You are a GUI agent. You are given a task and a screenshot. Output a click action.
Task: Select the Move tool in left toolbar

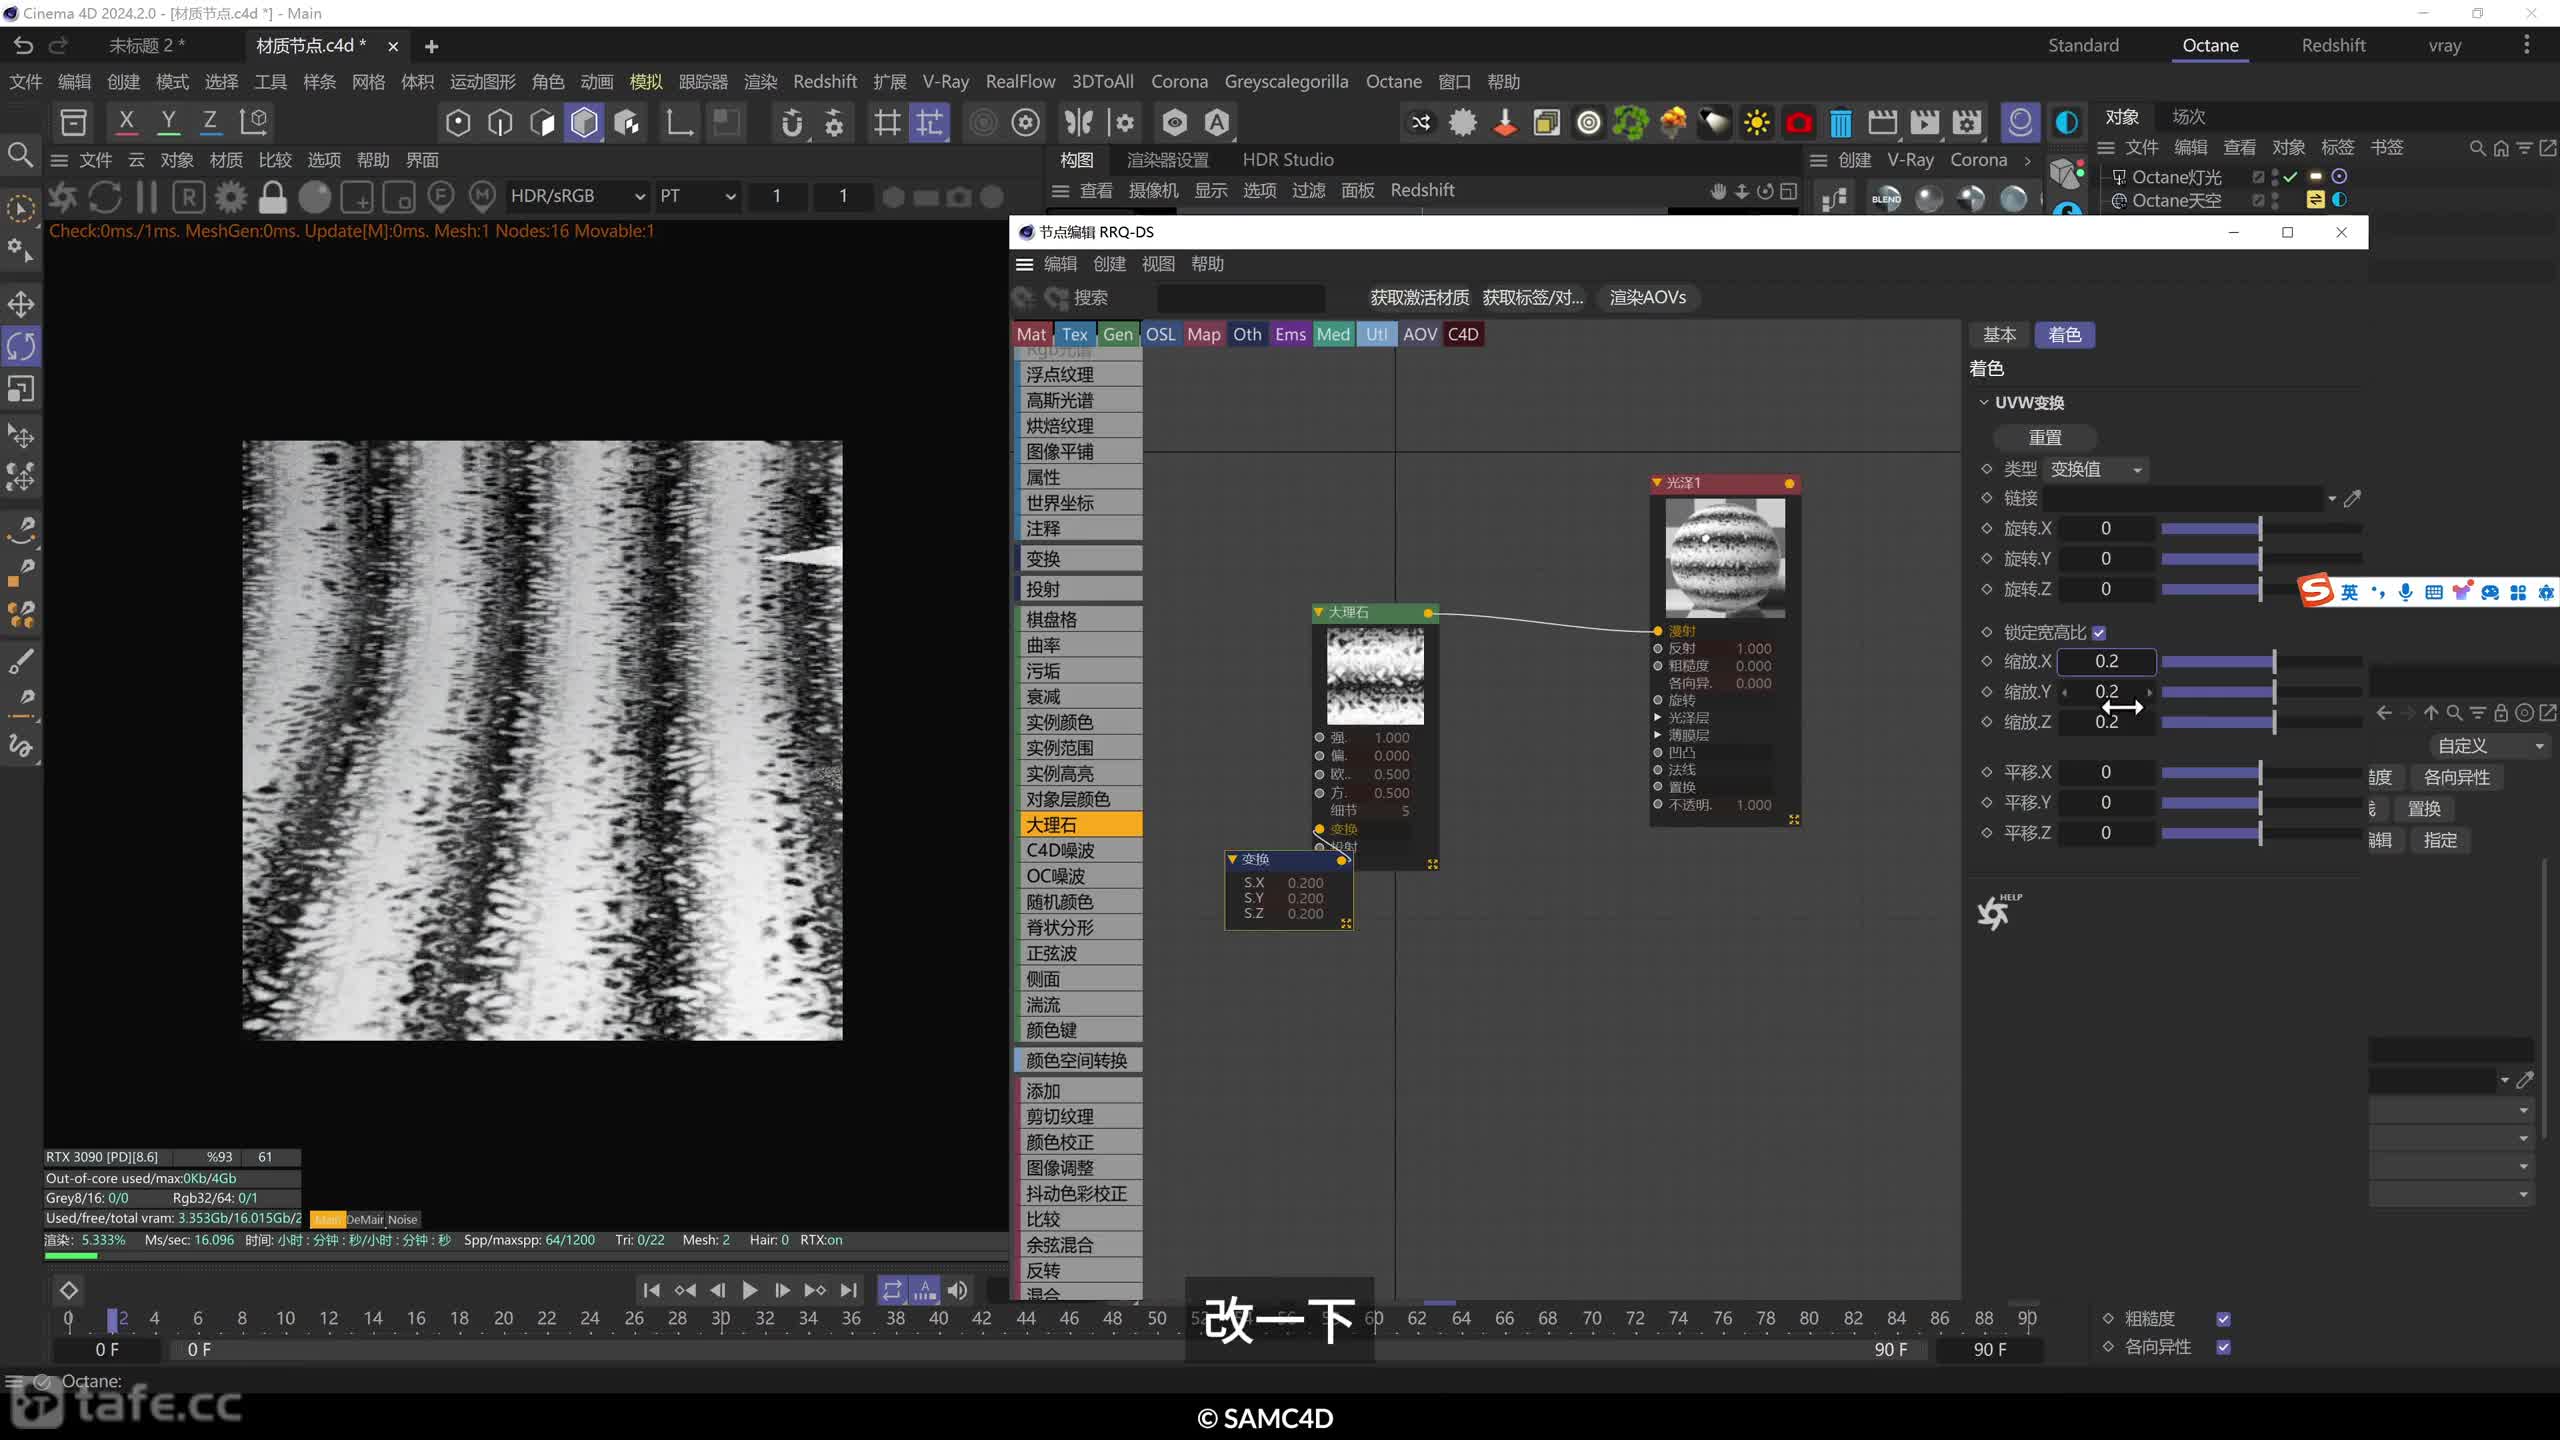(x=21, y=304)
